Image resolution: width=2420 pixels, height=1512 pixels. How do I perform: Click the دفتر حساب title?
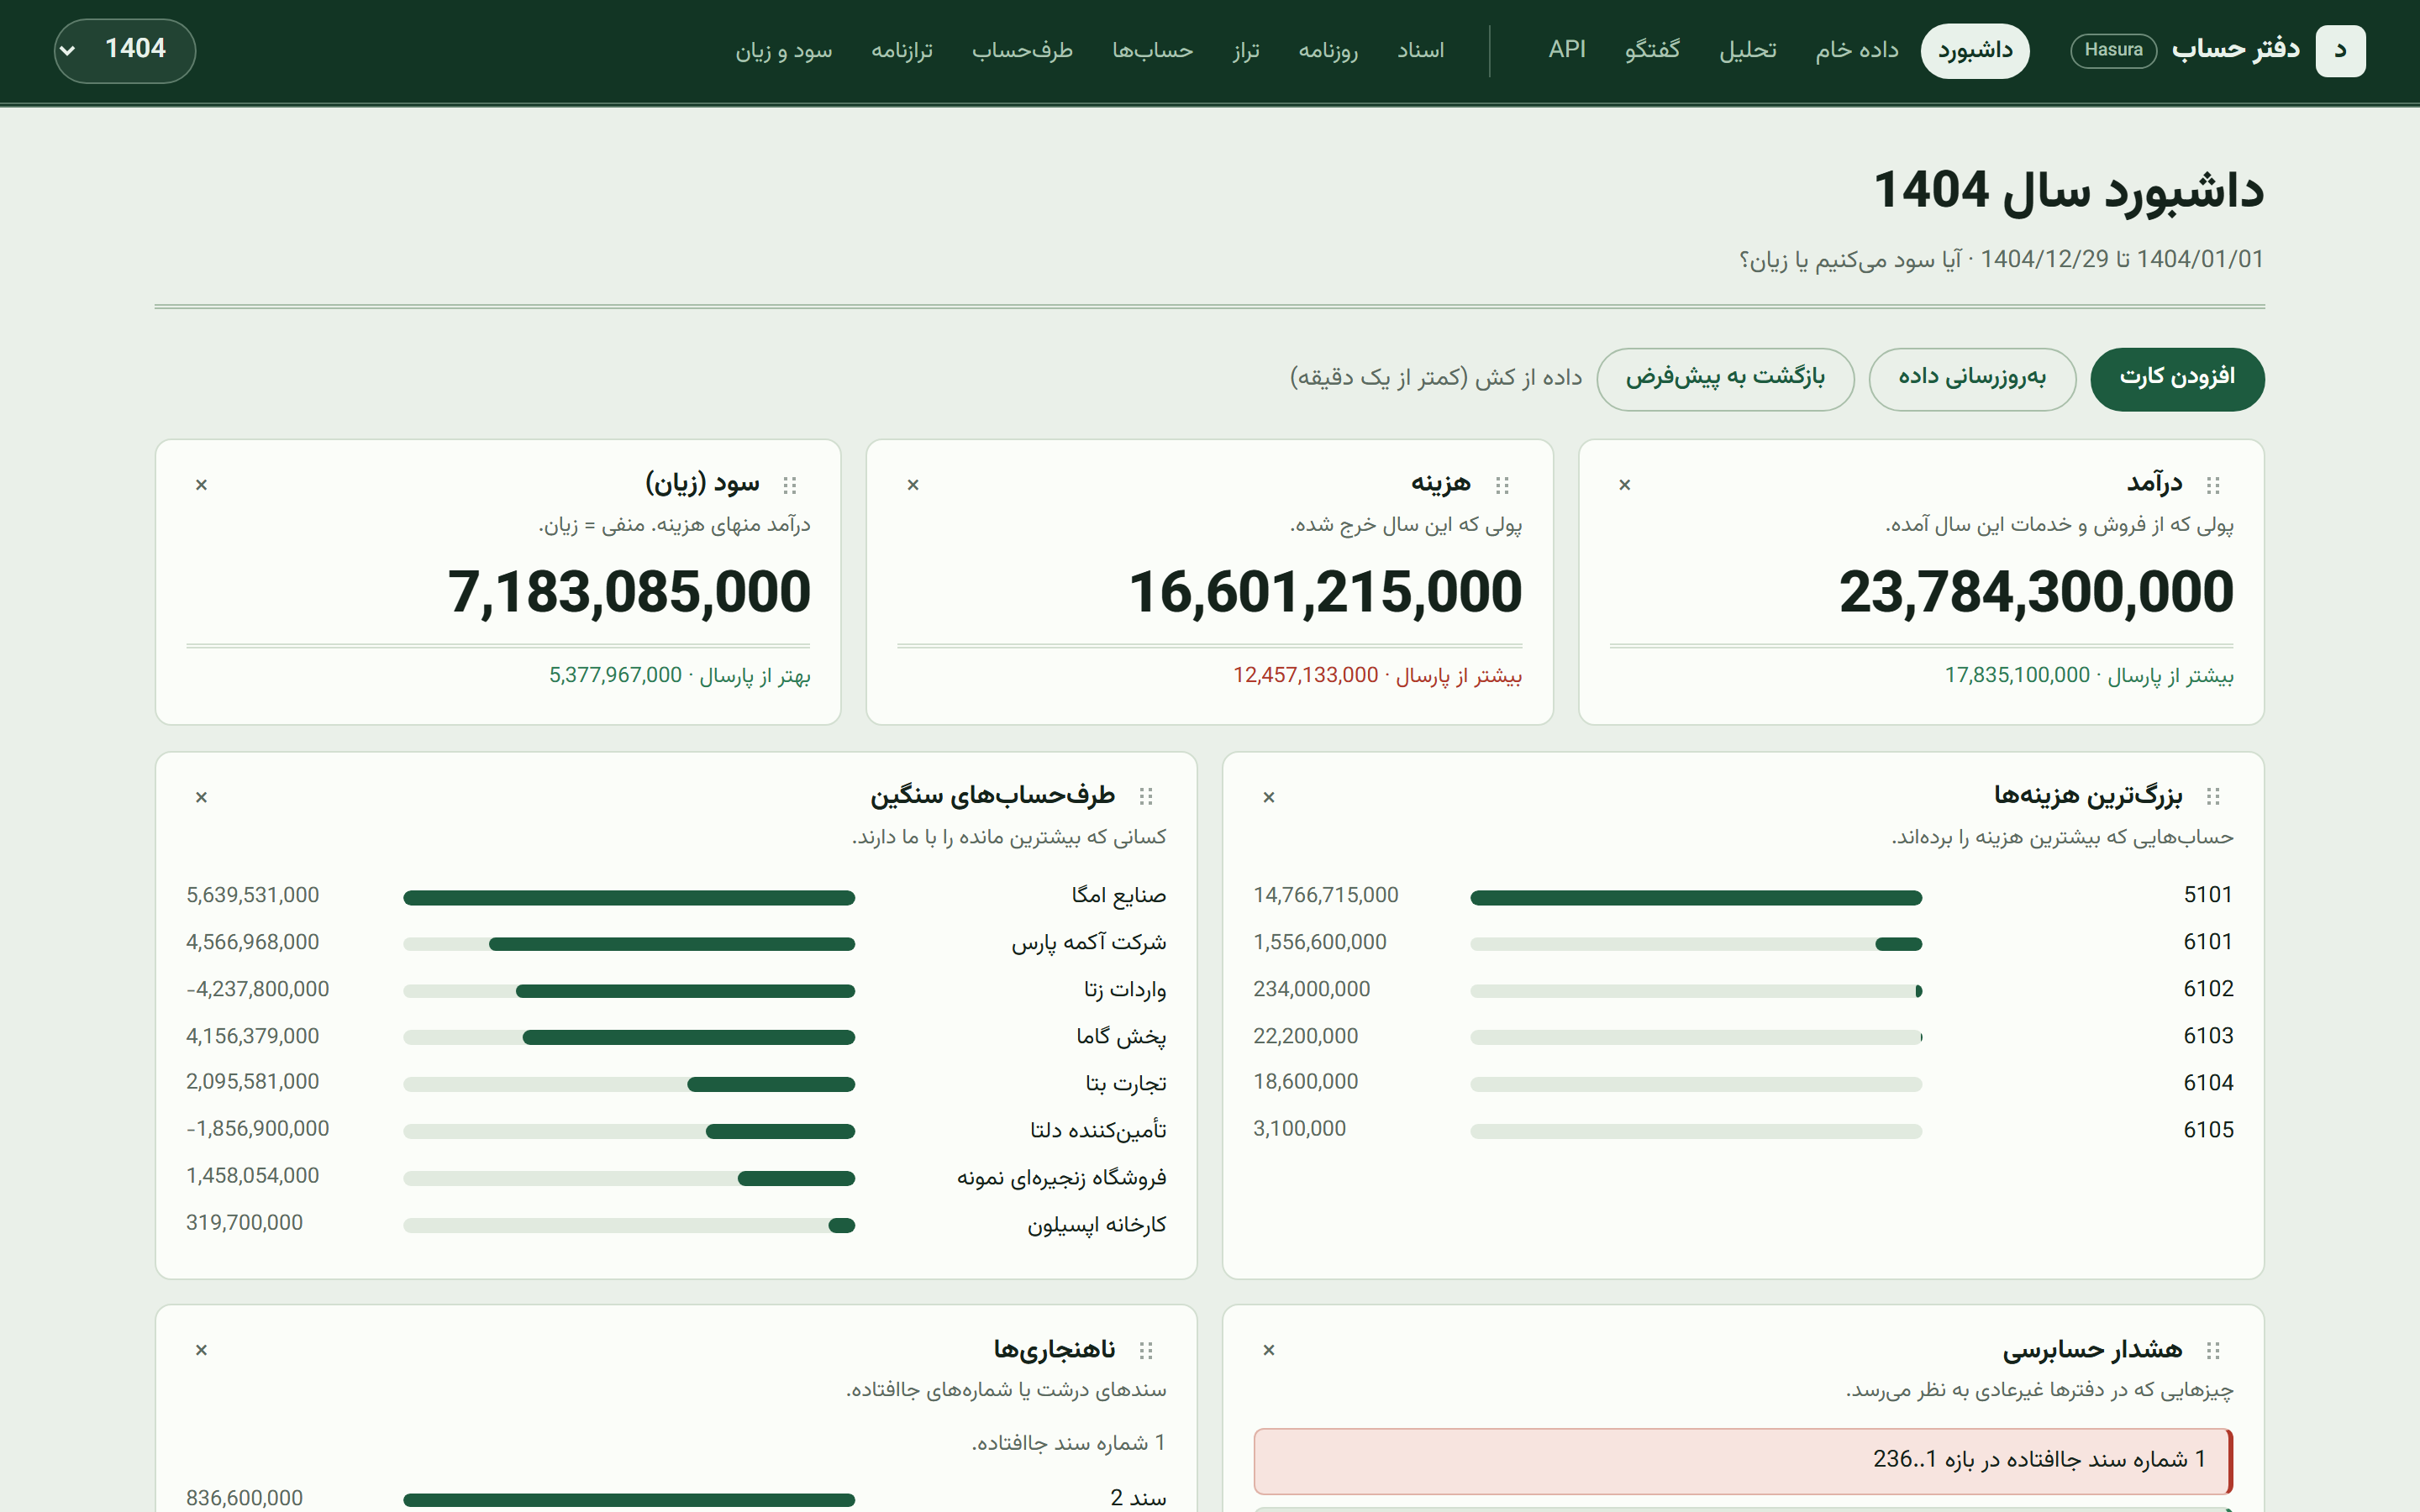[x=2236, y=49]
